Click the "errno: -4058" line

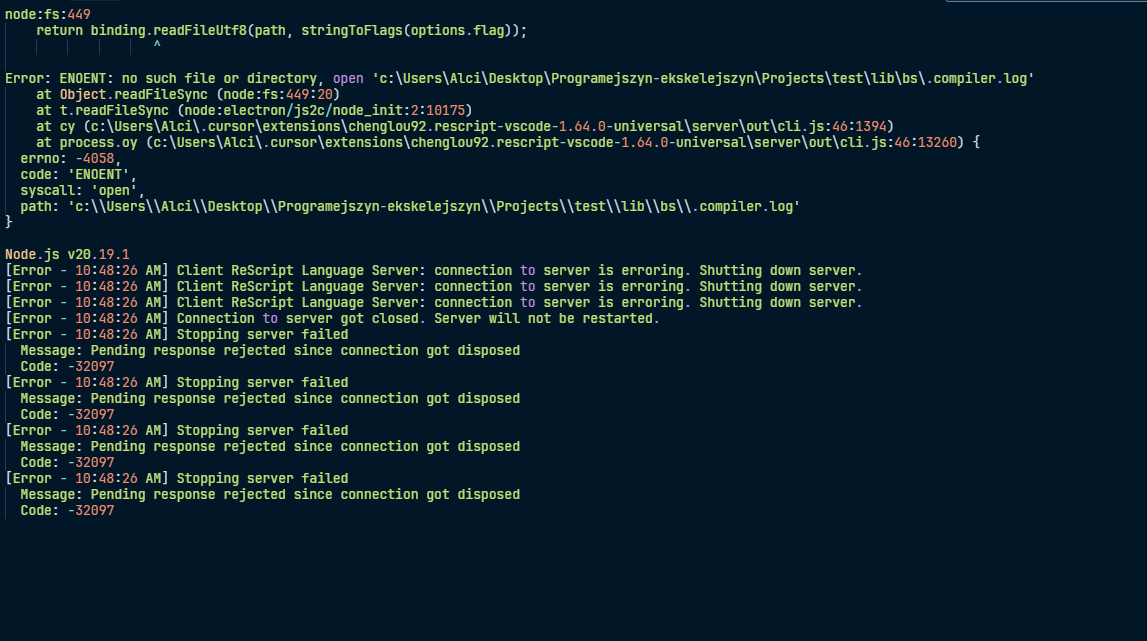69,158
